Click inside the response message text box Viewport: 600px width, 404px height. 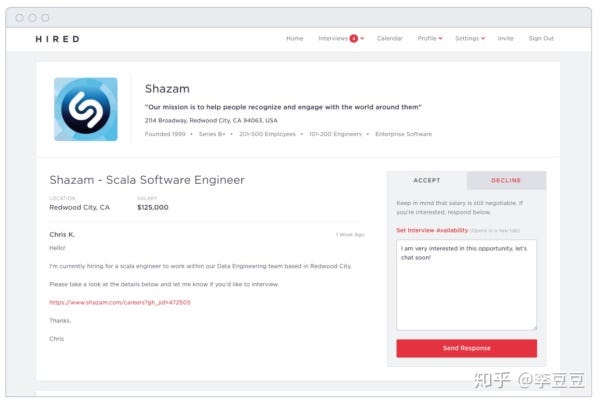[466, 285]
